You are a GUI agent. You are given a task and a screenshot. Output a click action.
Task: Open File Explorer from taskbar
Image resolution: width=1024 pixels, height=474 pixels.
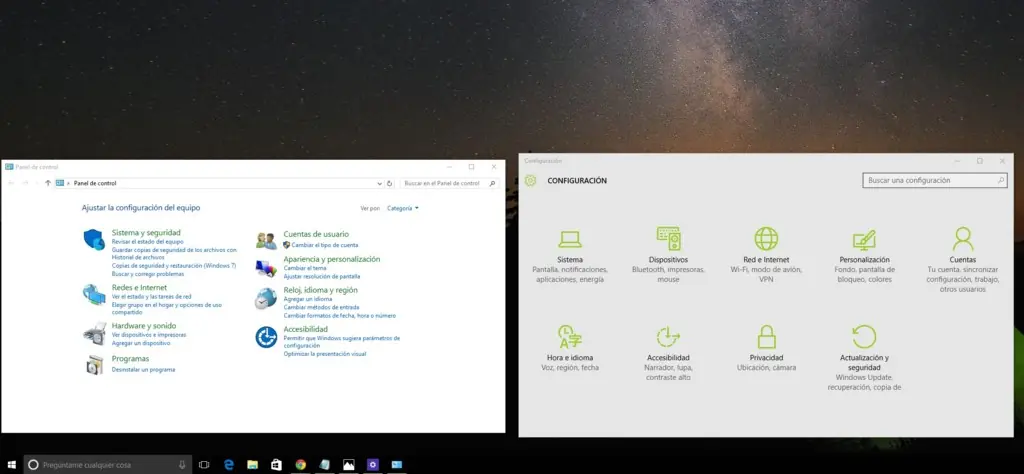click(x=253, y=465)
